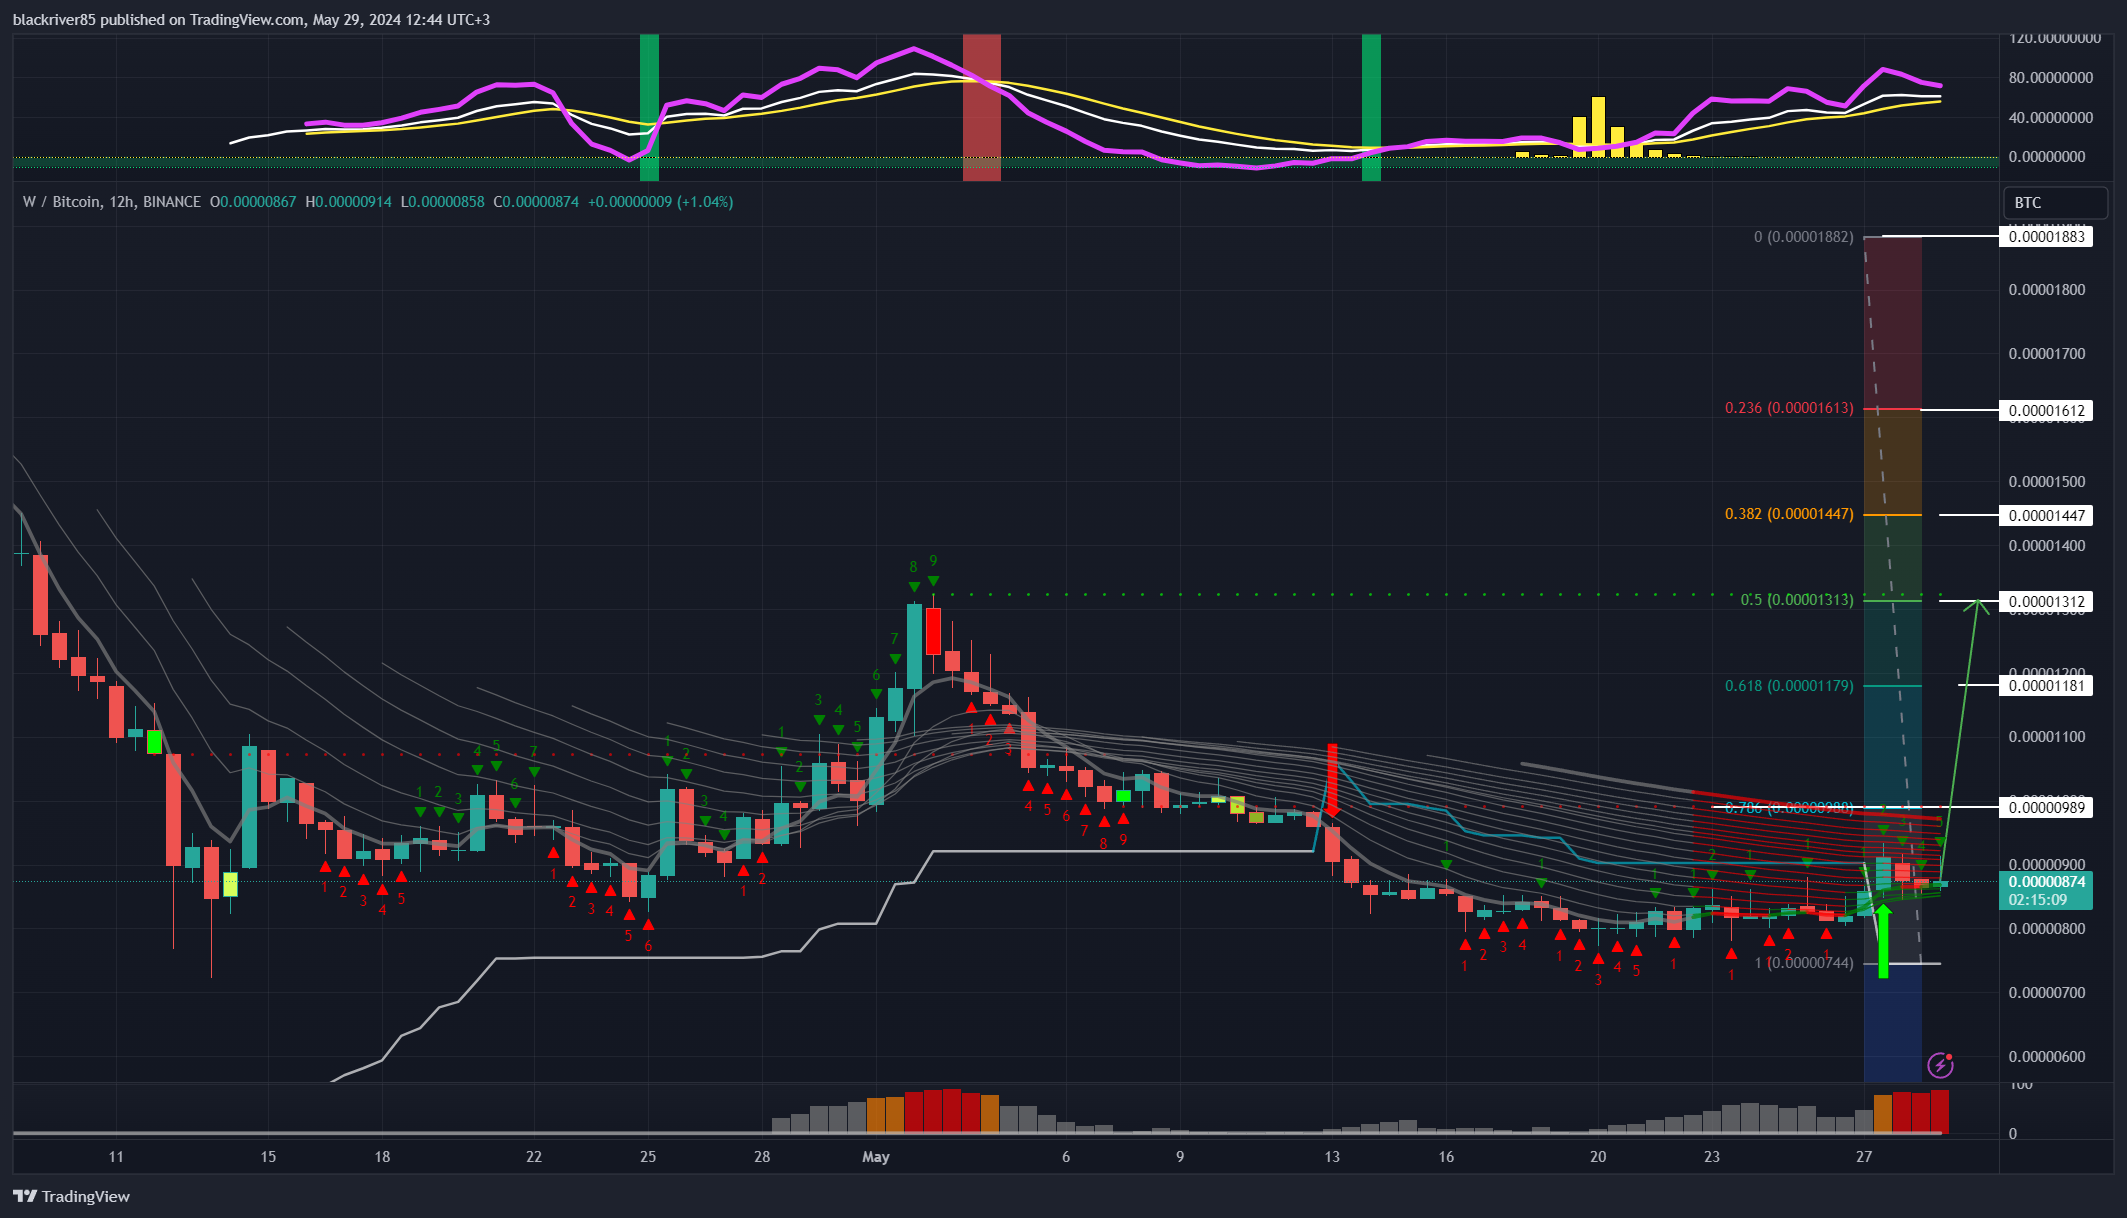Viewport: 2127px width, 1218px height.
Task: Click the 0.00001447 price label
Action: [x=2046, y=515]
